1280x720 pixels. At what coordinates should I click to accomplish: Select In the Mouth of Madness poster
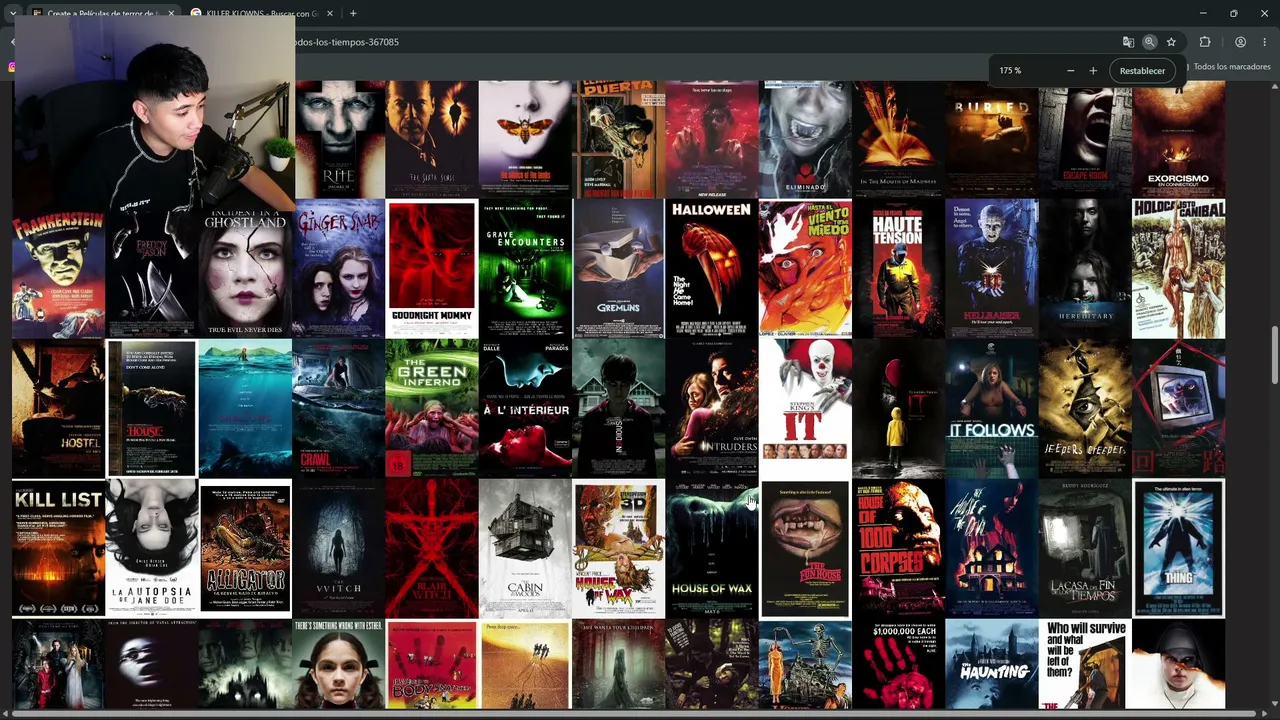(x=898, y=139)
